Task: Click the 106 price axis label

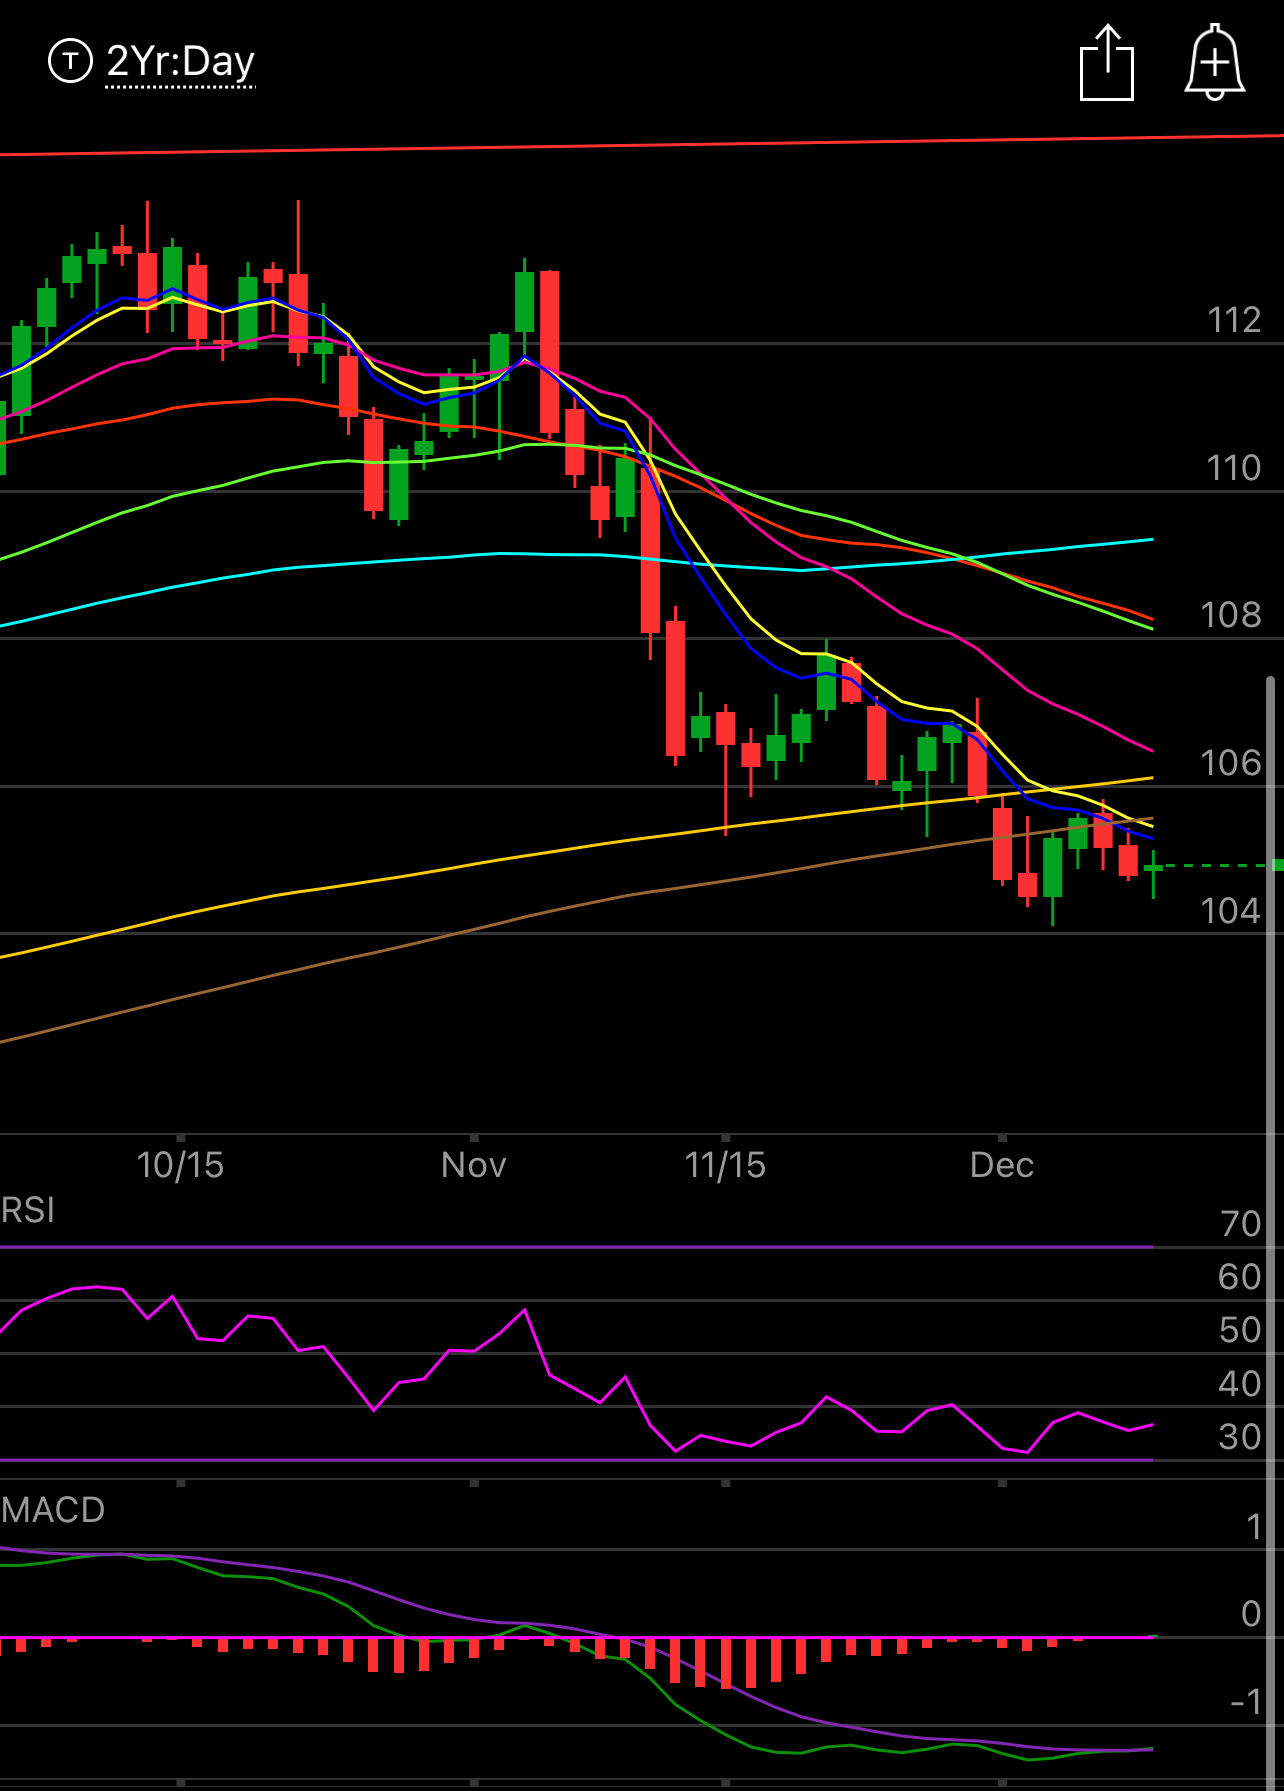Action: click(1231, 763)
